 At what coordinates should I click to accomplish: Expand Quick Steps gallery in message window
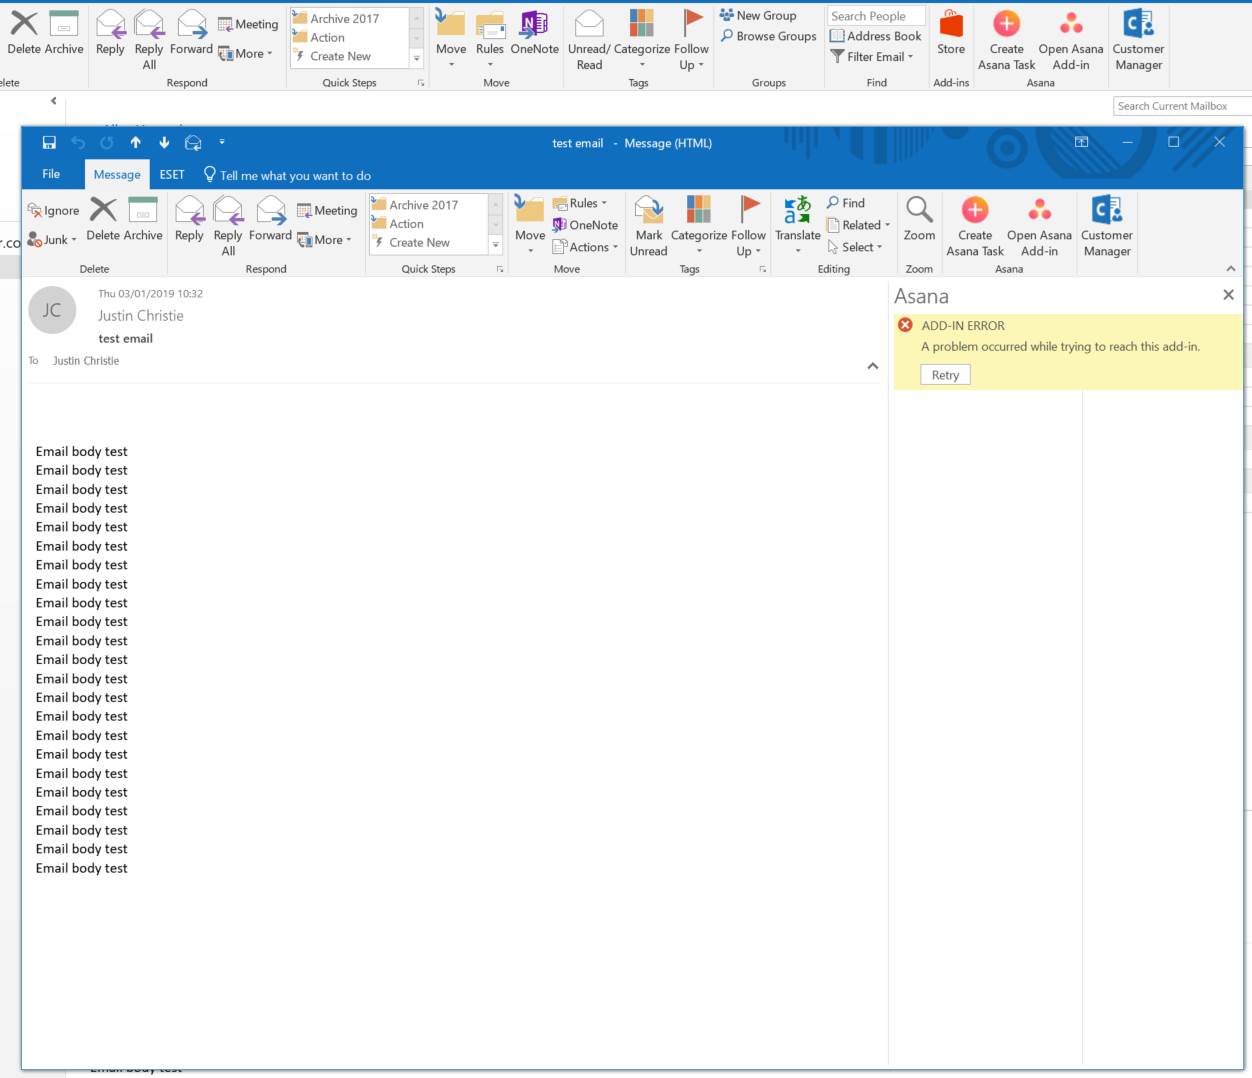pyautogui.click(x=495, y=244)
